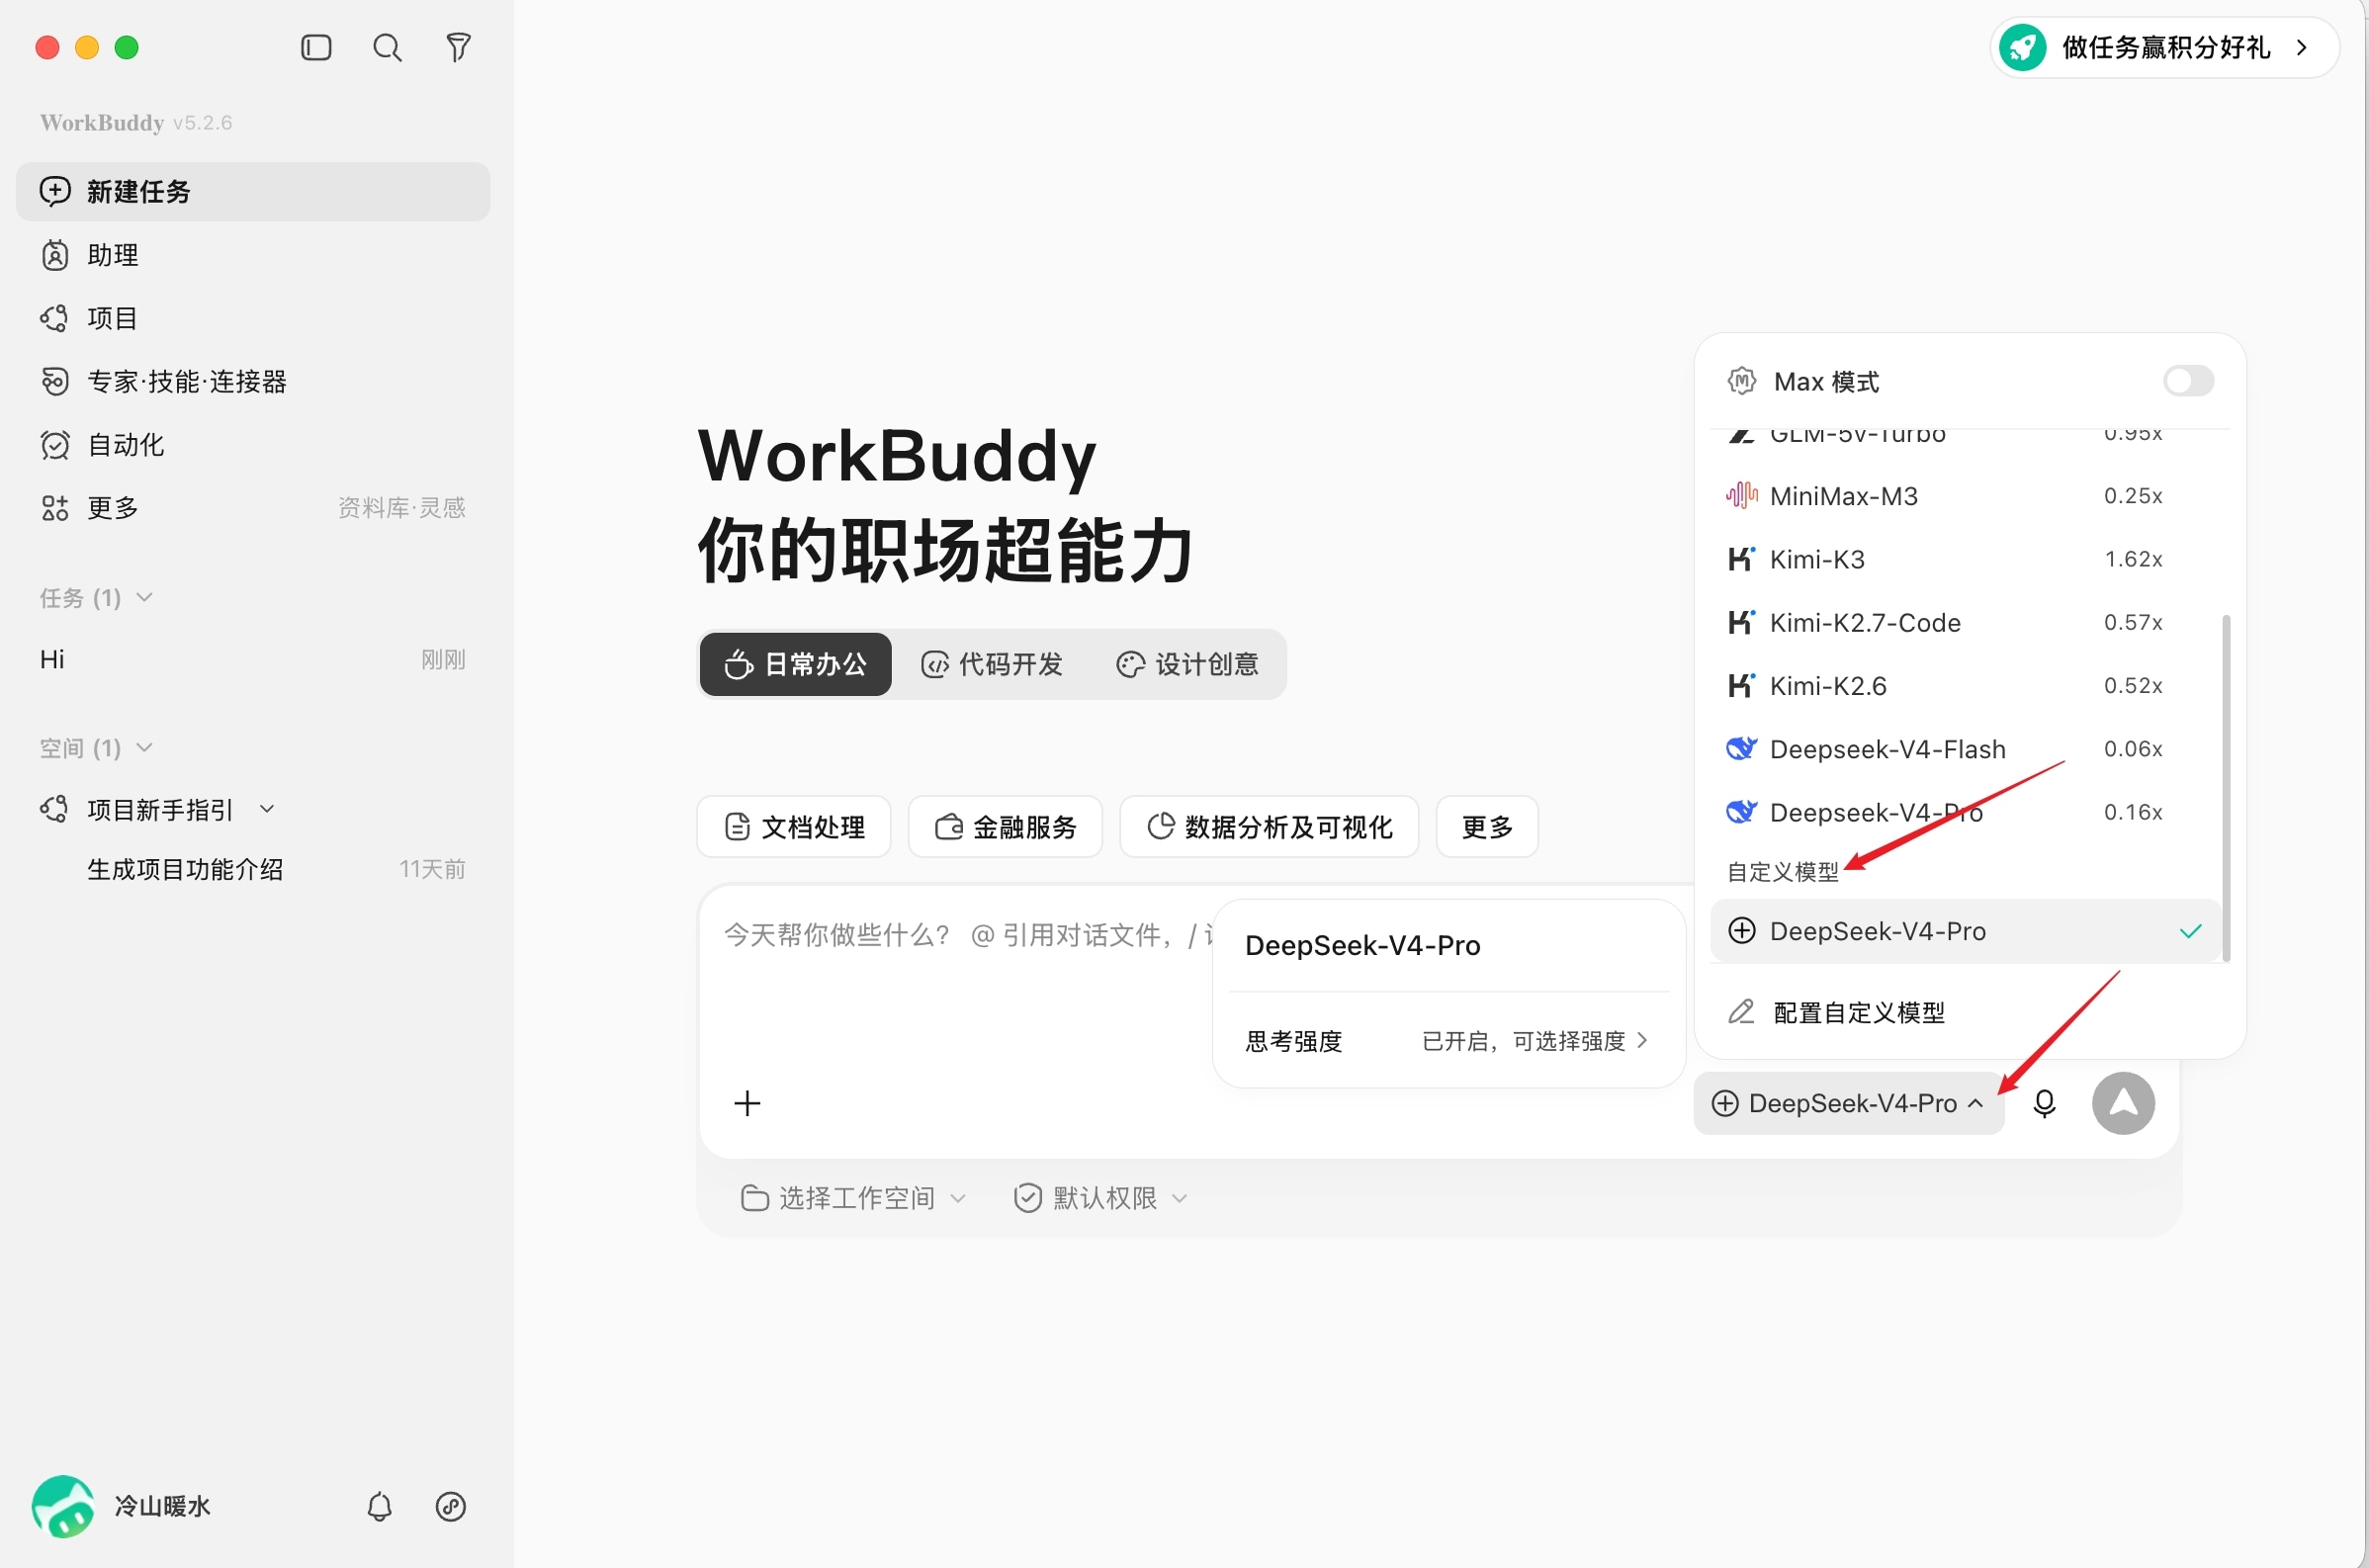
Task: Click the Kimi-K3 logo icon
Action: 1741,559
